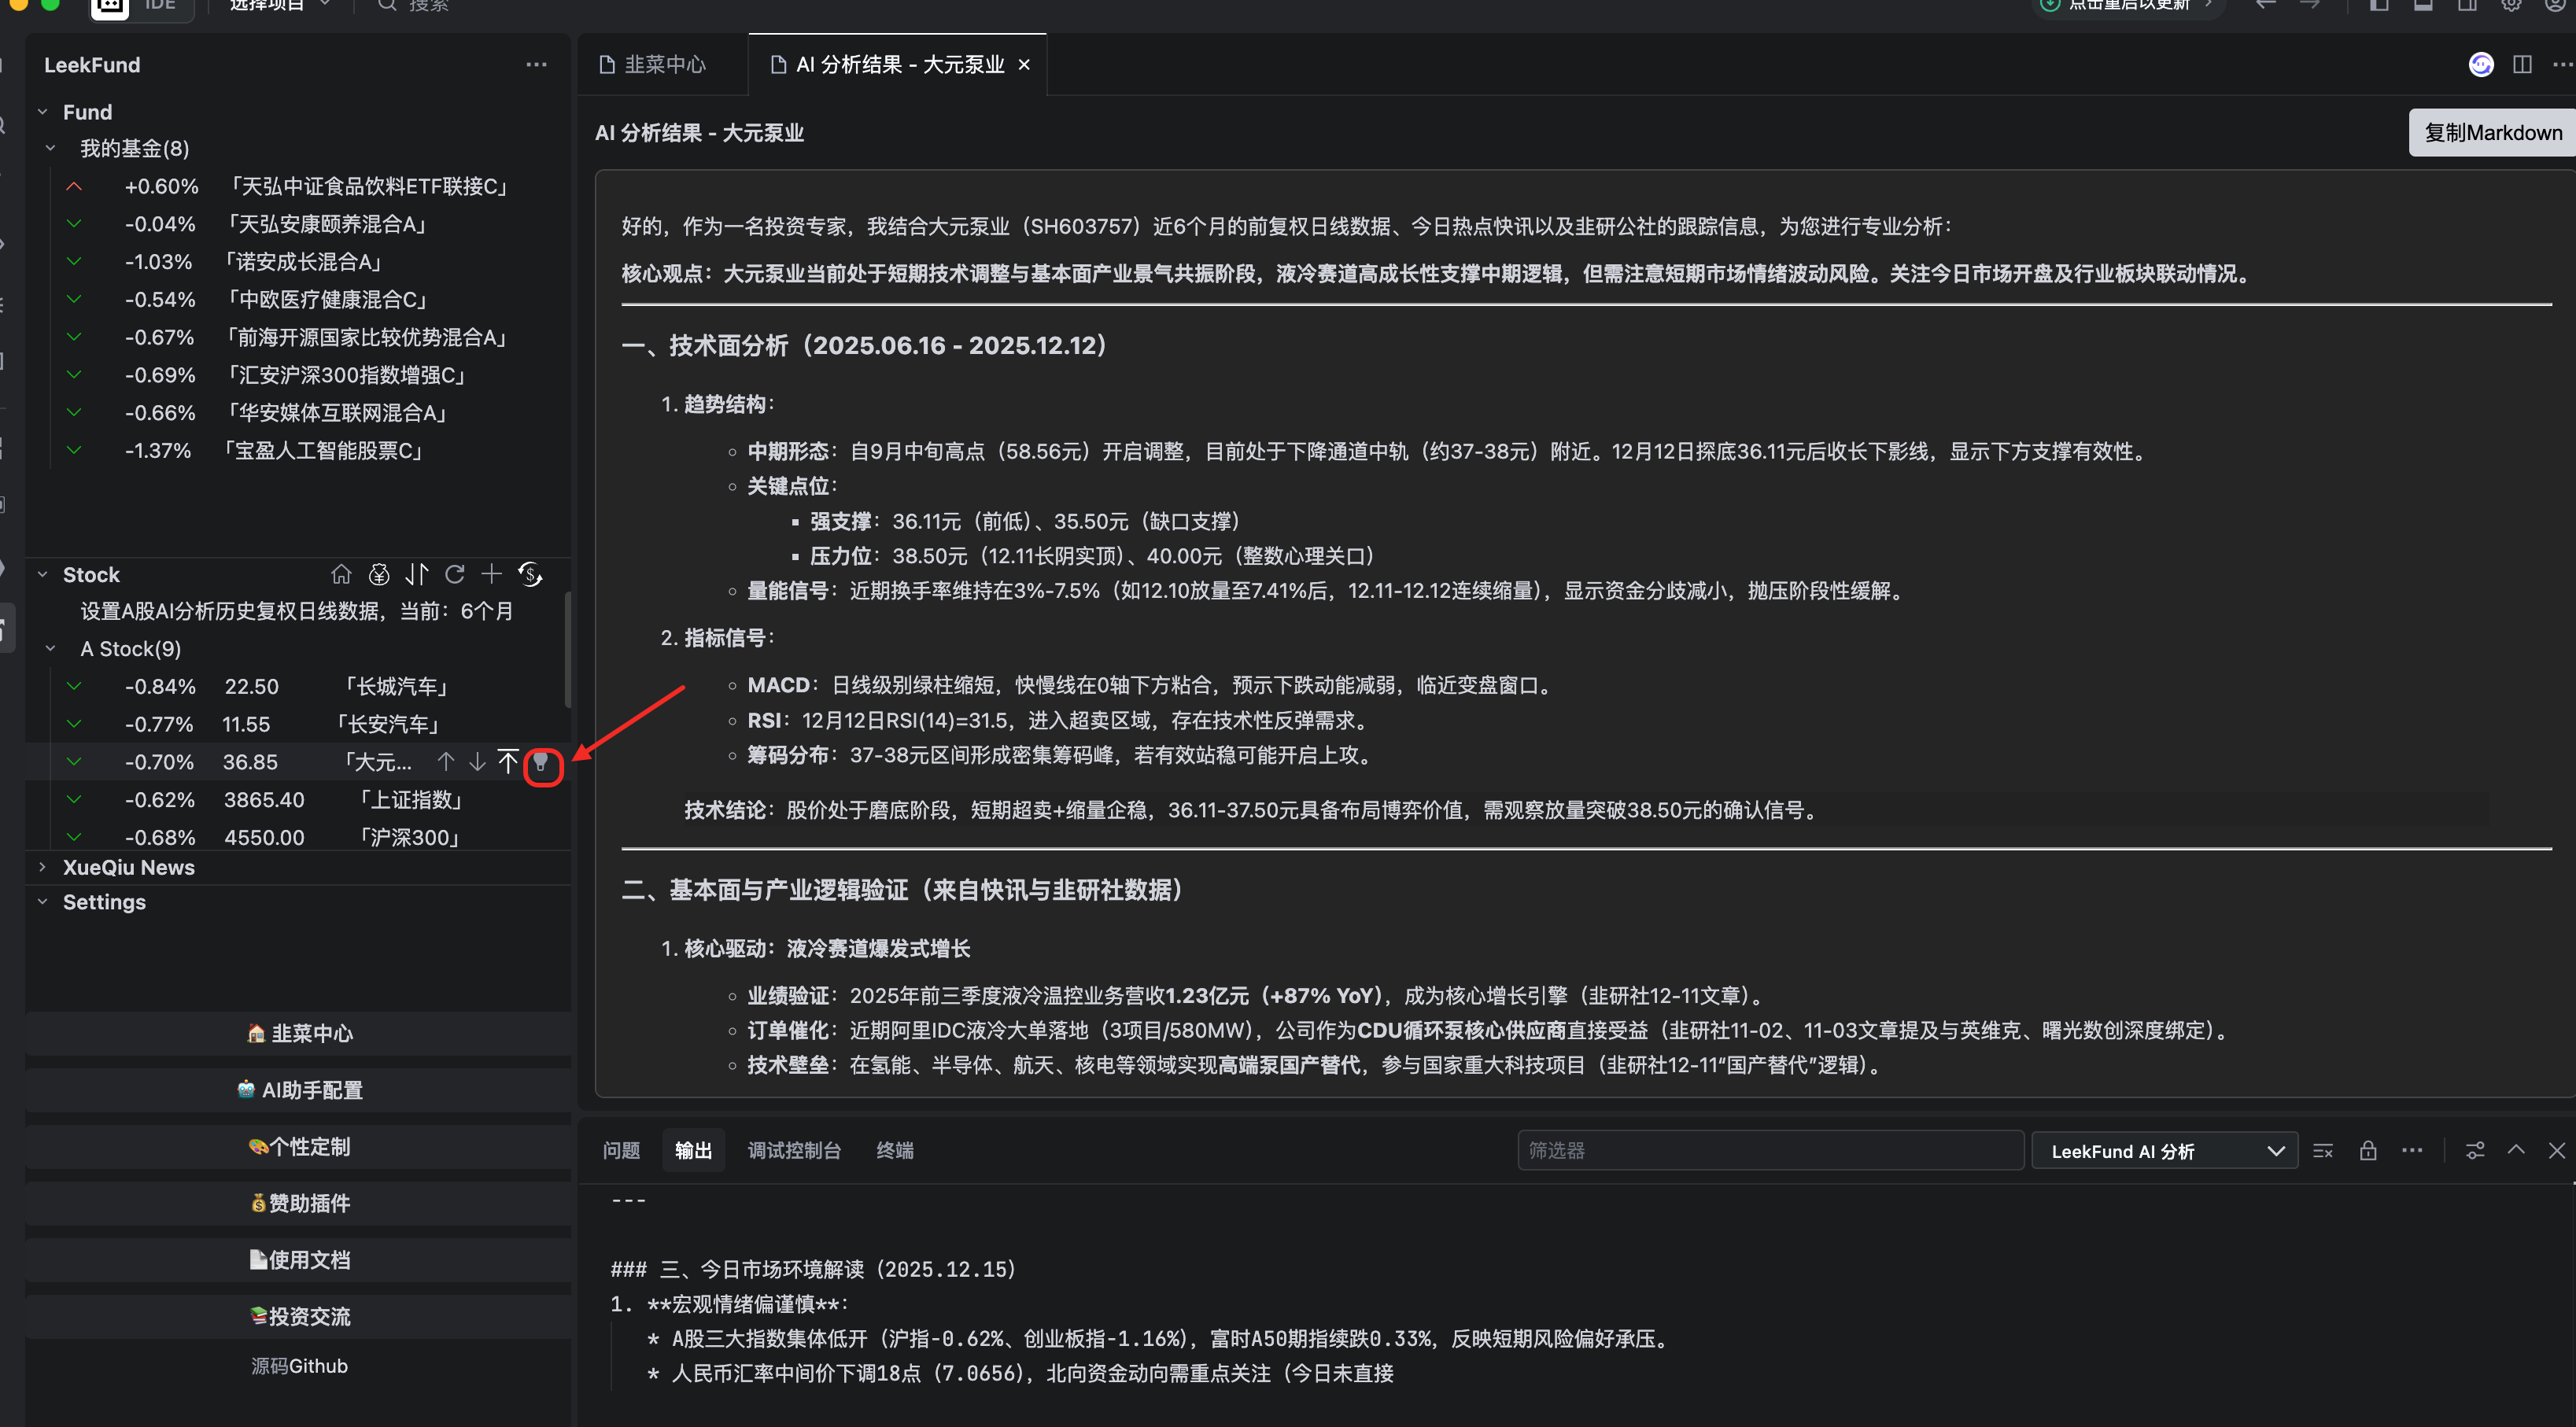Add a stock with the plus icon
This screenshot has height=1427, width=2576.
[491, 574]
